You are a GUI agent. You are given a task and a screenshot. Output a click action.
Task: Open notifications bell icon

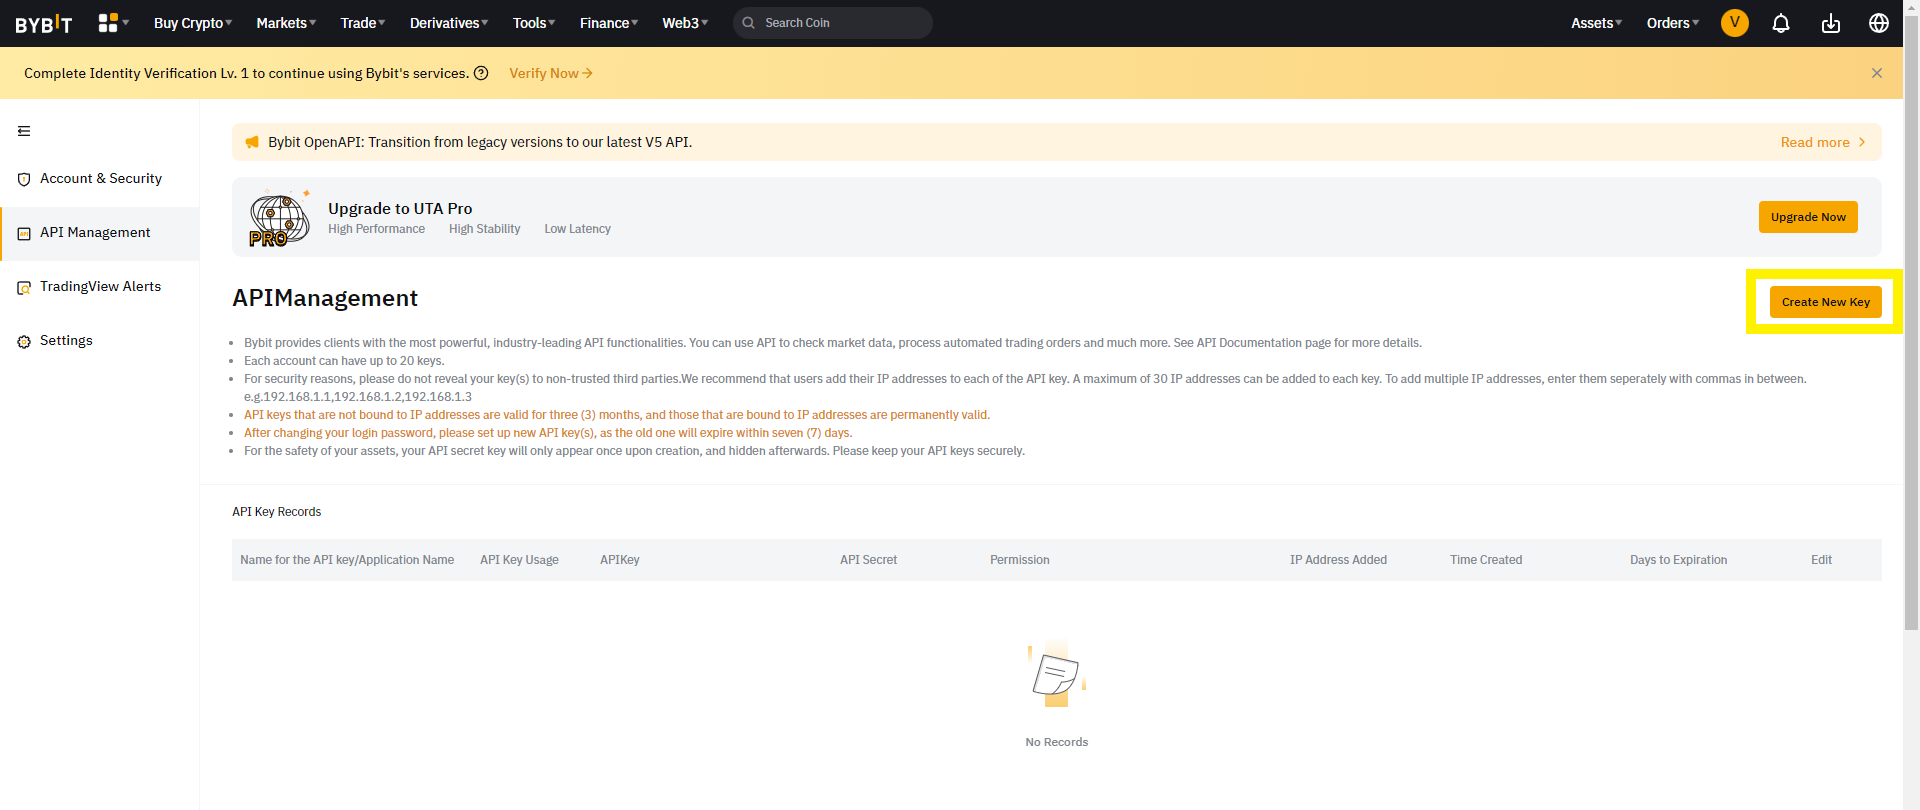(1781, 23)
